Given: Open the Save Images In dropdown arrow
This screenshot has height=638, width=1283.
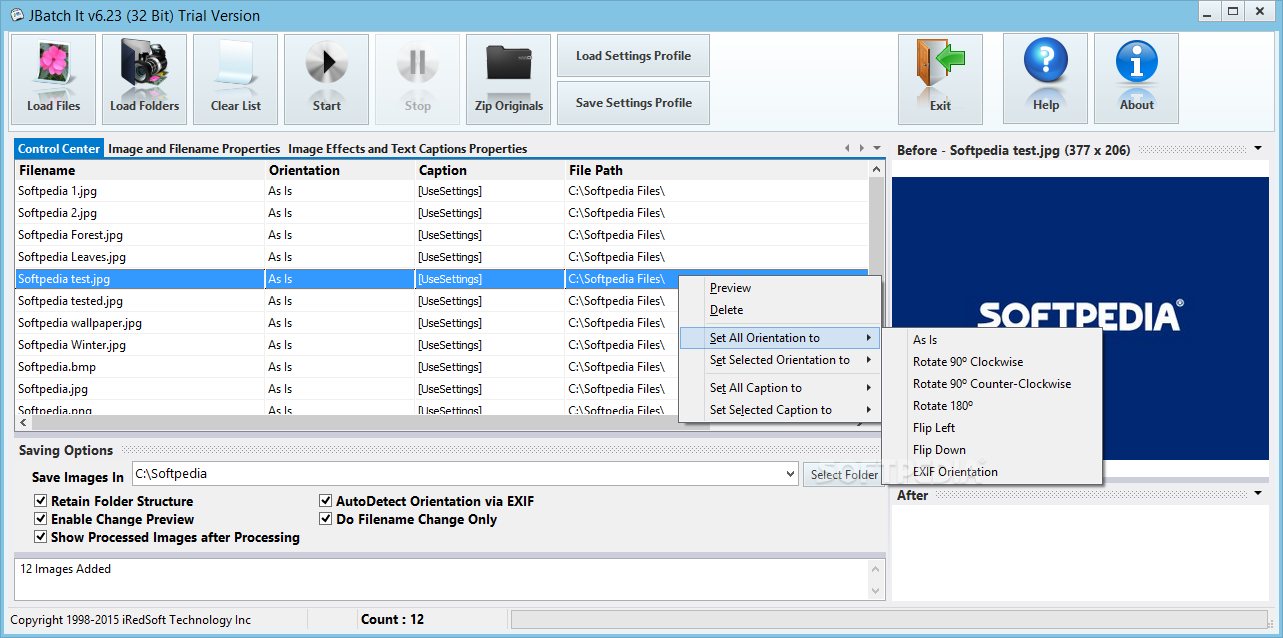Looking at the screenshot, I should [790, 474].
